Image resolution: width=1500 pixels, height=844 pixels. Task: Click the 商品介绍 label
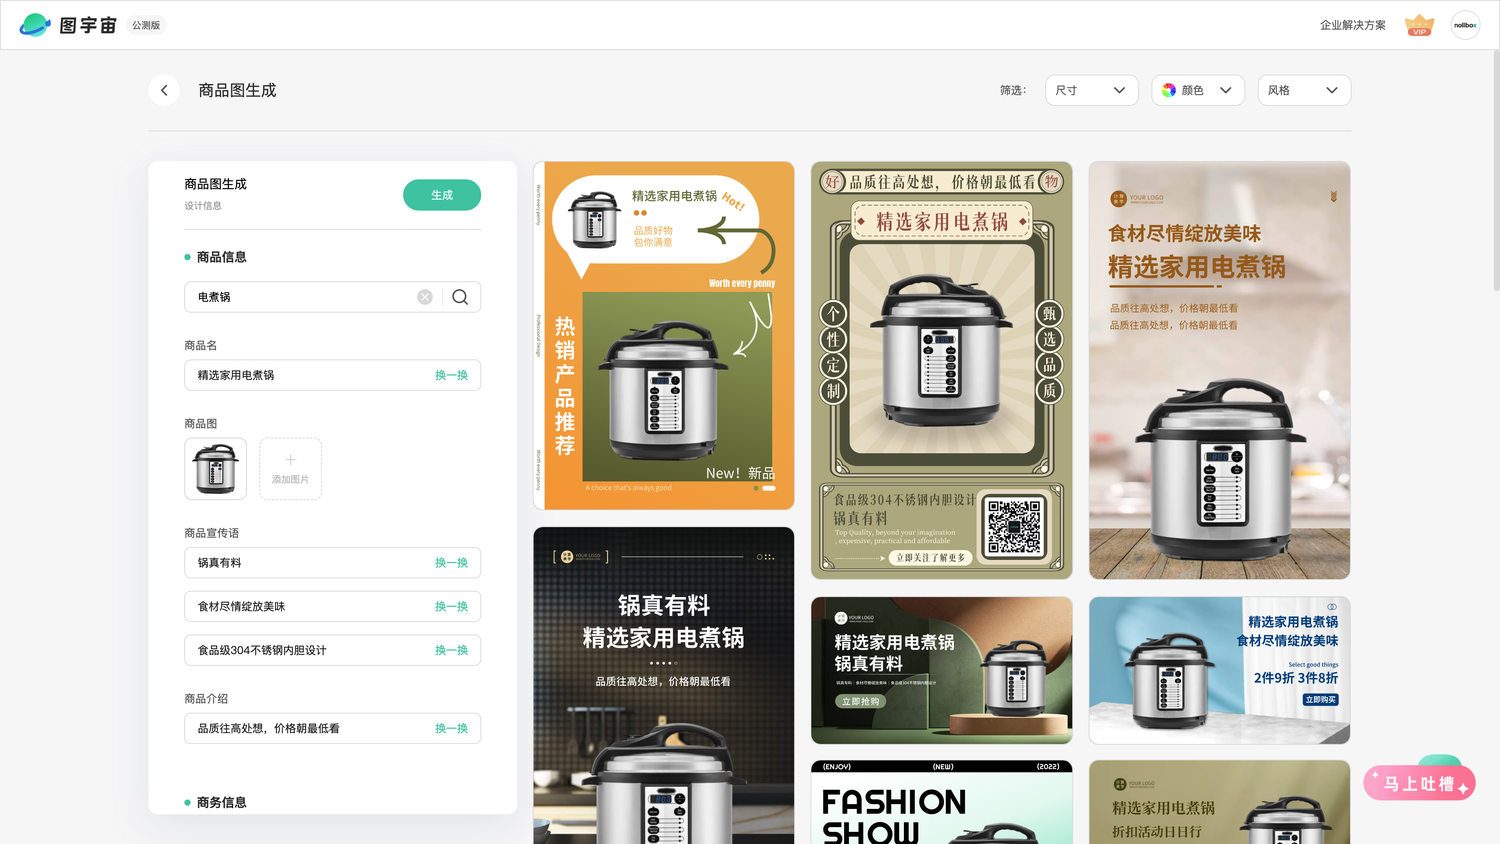(x=206, y=699)
